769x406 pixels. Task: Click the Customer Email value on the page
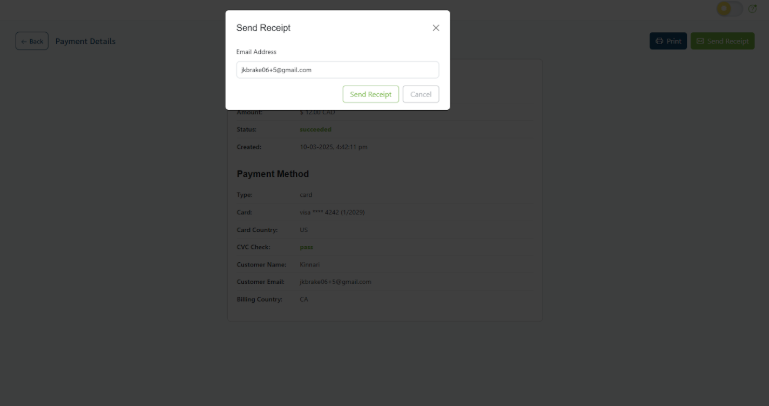[x=335, y=282]
